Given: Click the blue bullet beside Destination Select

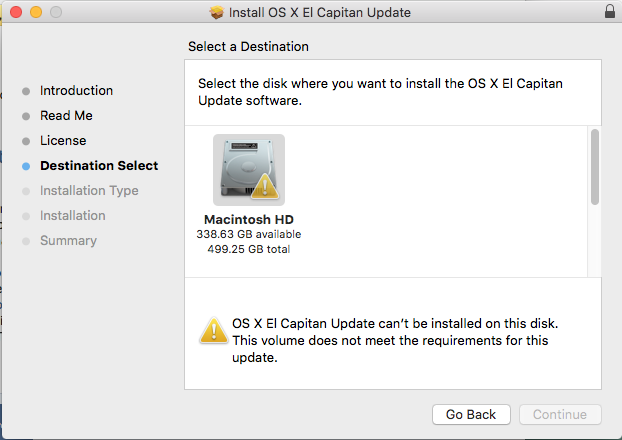Looking at the screenshot, I should tap(26, 166).
